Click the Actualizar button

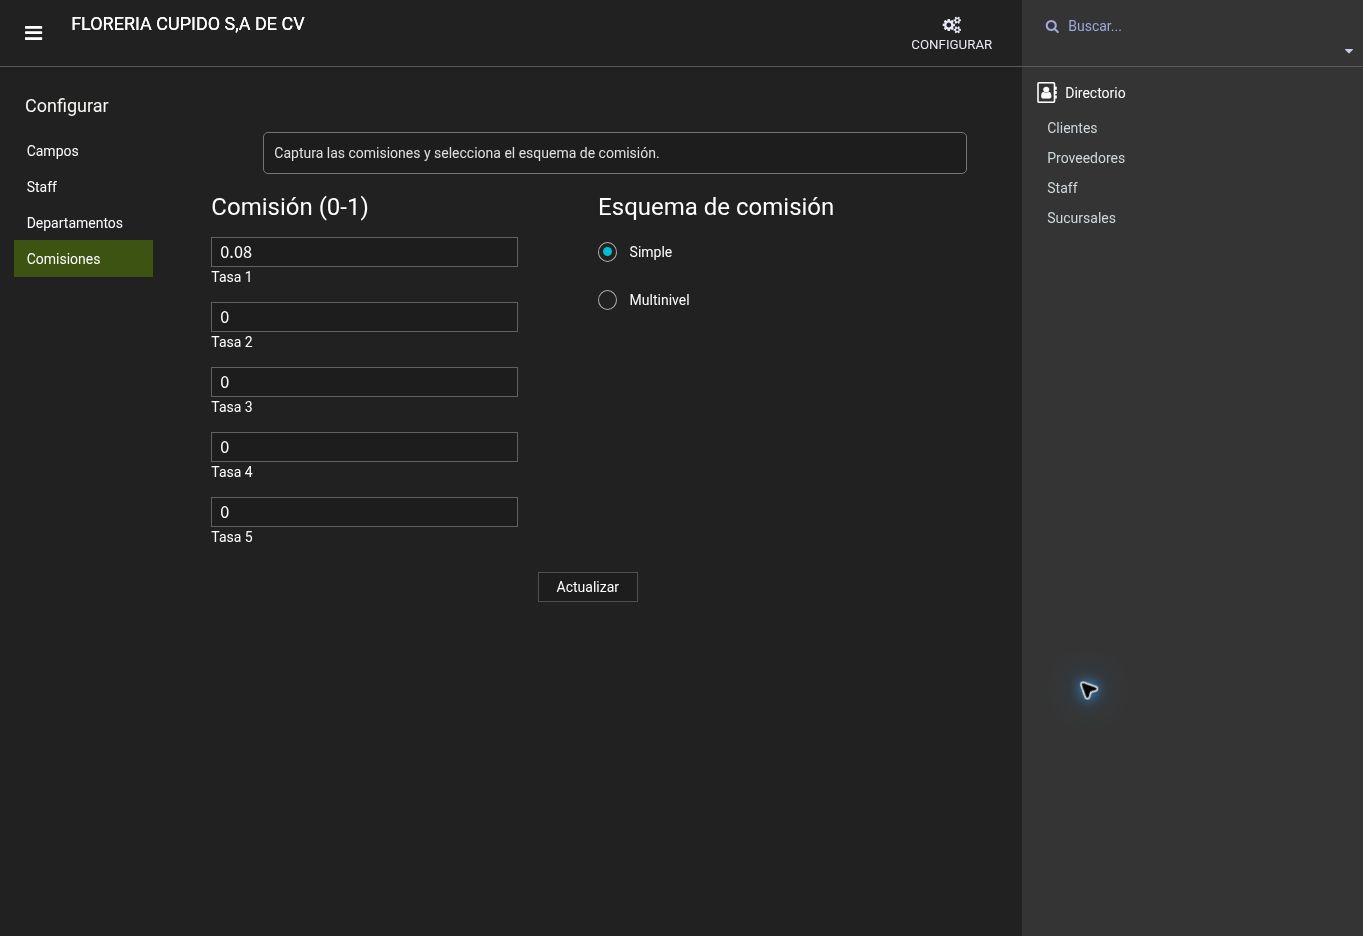(588, 587)
